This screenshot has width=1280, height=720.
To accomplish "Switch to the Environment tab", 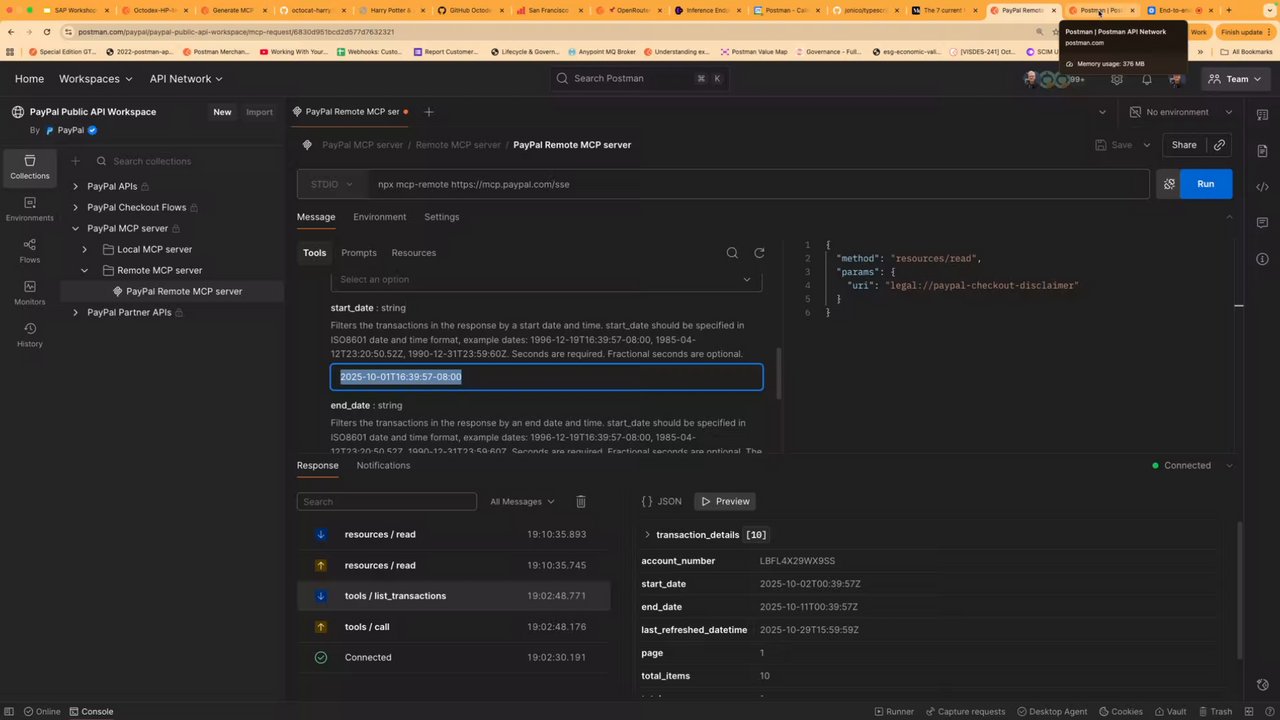I will coord(379,217).
